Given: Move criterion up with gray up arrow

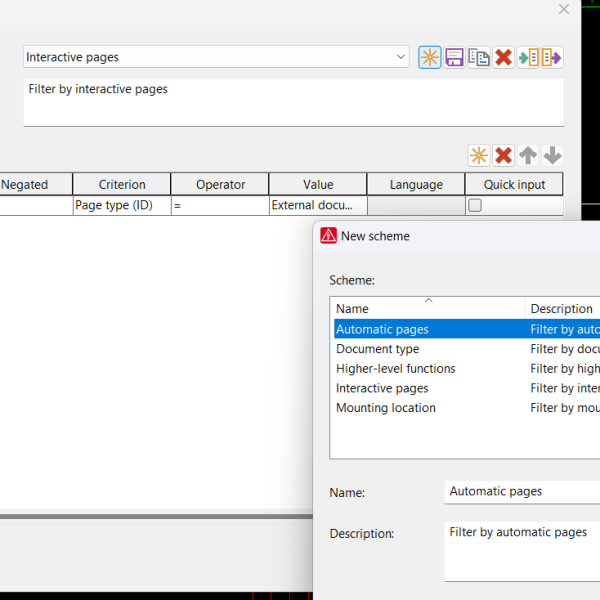Looking at the screenshot, I should 528,155.
